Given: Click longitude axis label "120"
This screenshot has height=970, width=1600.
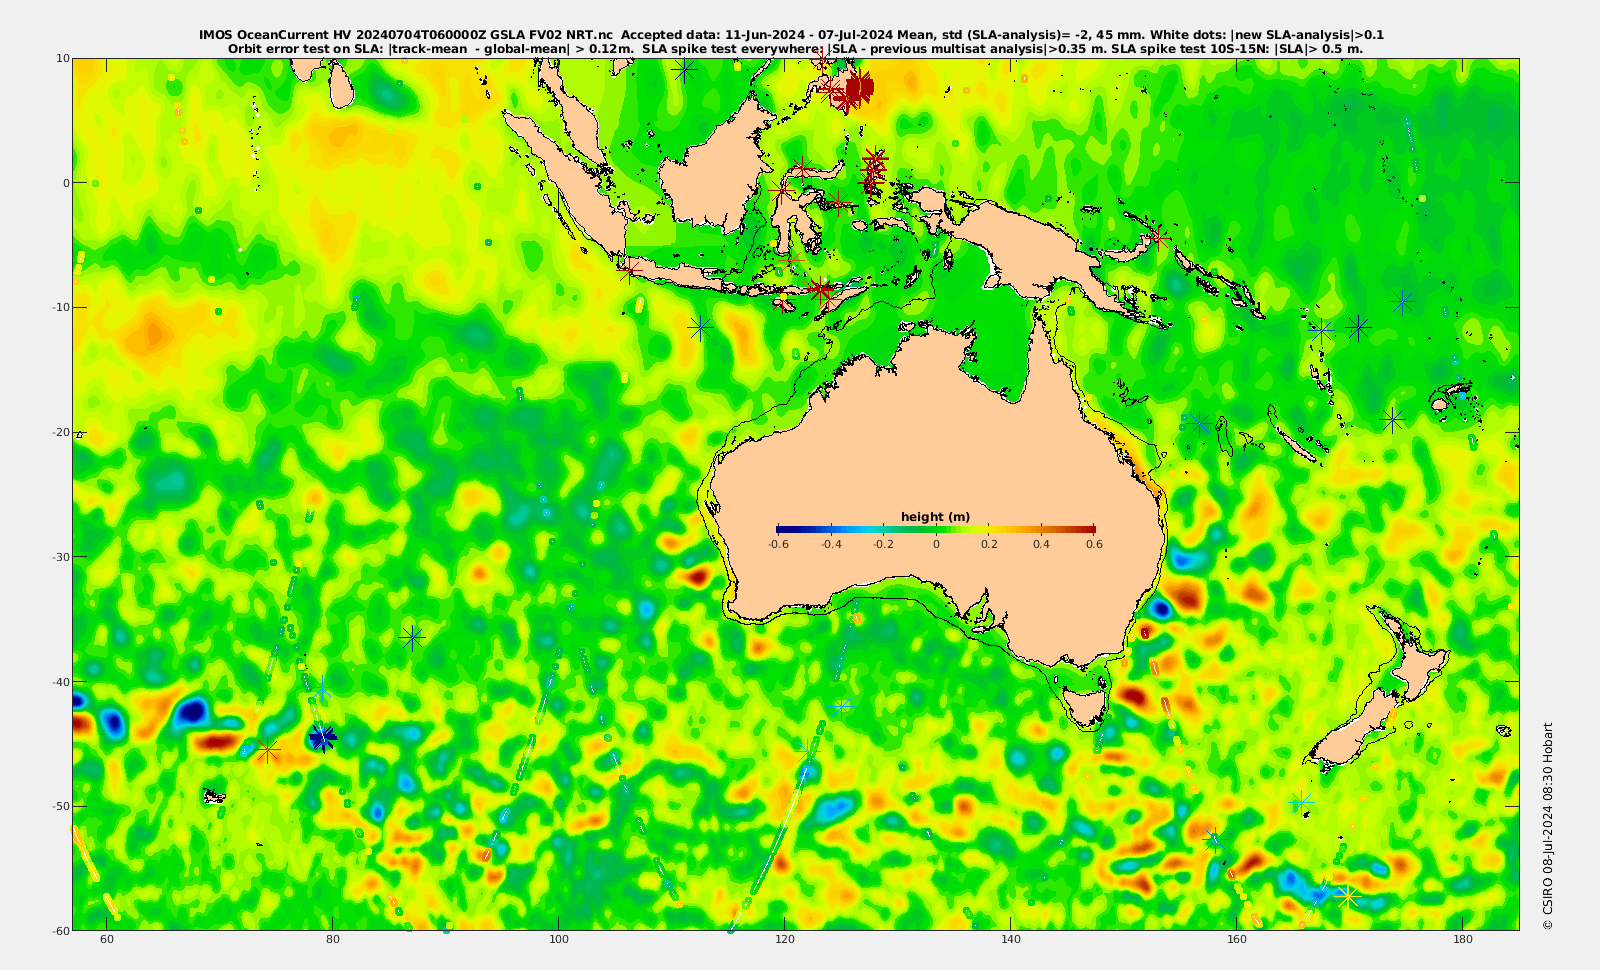Looking at the screenshot, I should (x=785, y=940).
